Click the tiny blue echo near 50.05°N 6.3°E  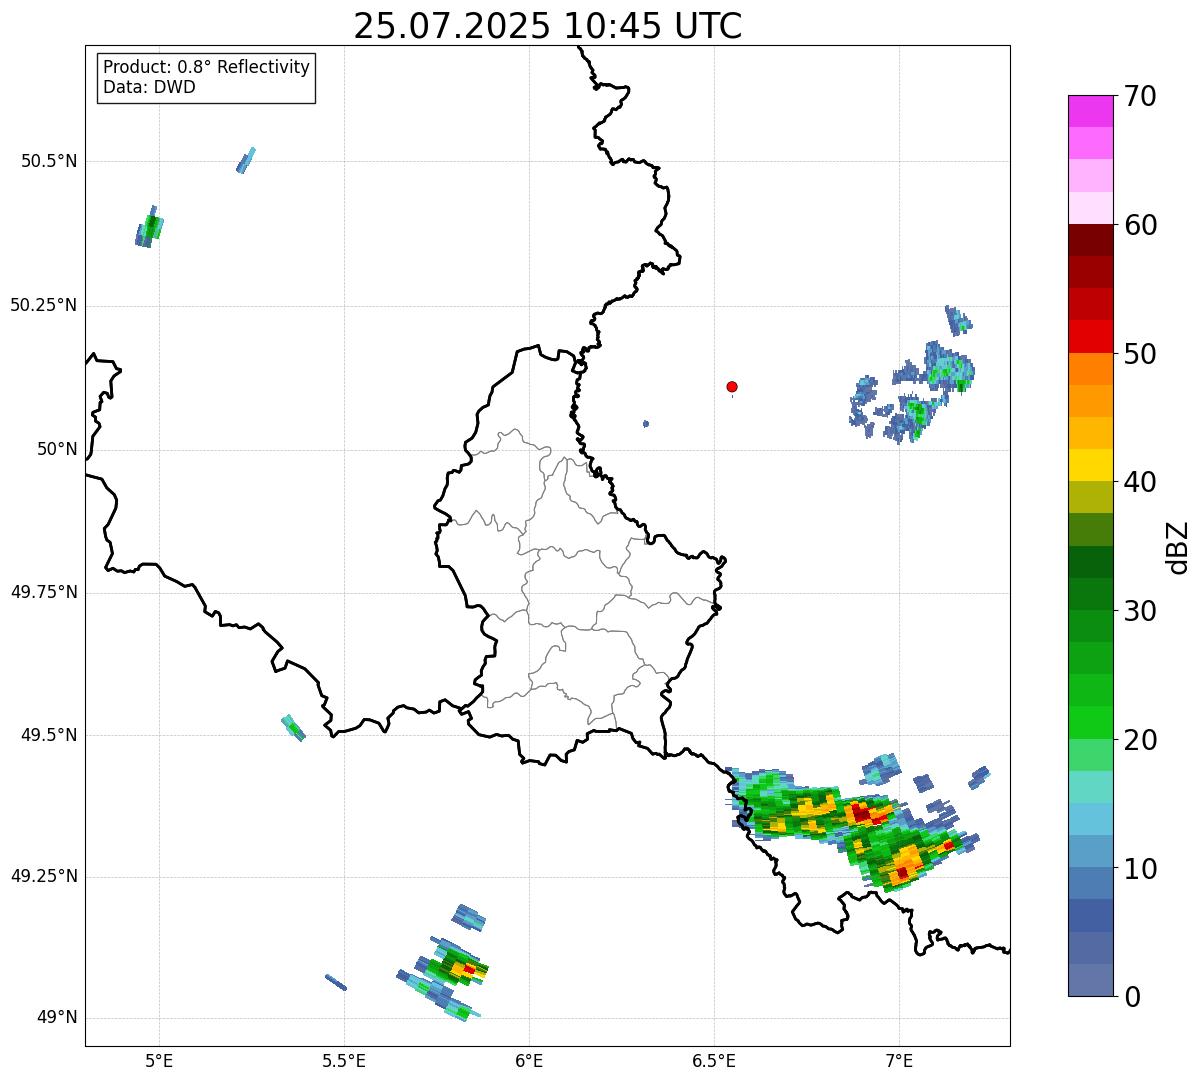click(x=646, y=424)
